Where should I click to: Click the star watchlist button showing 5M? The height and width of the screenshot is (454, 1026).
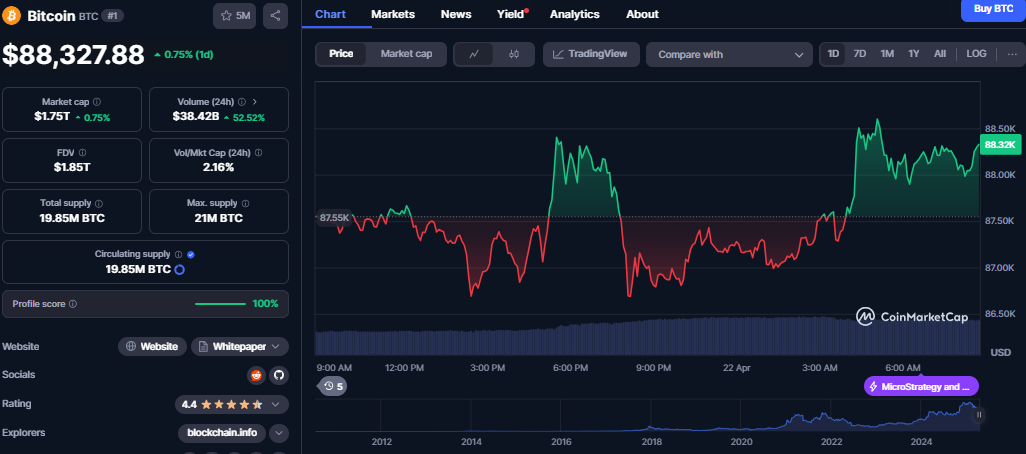(234, 16)
